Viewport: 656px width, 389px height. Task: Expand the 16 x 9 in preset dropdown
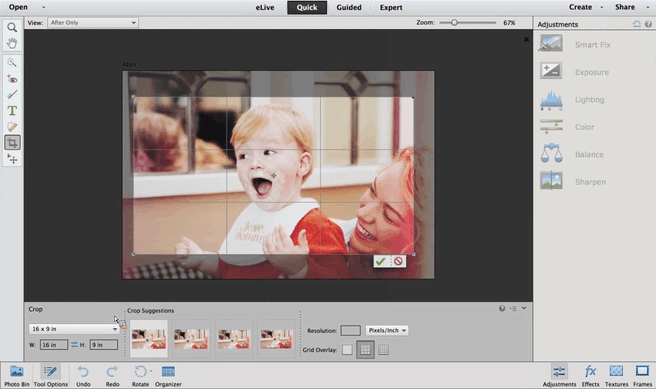pos(74,329)
